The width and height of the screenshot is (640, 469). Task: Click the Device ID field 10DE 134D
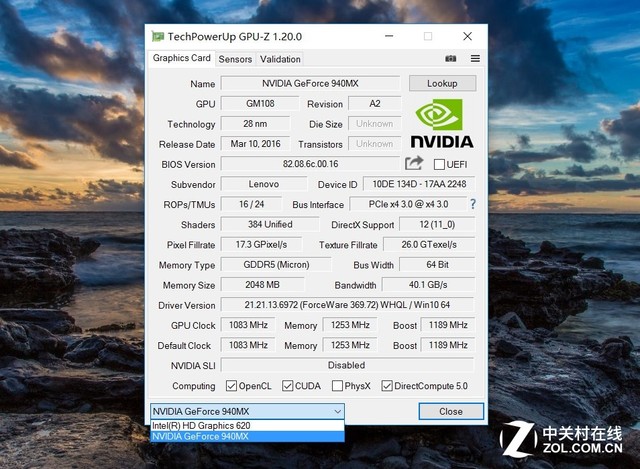coord(419,184)
